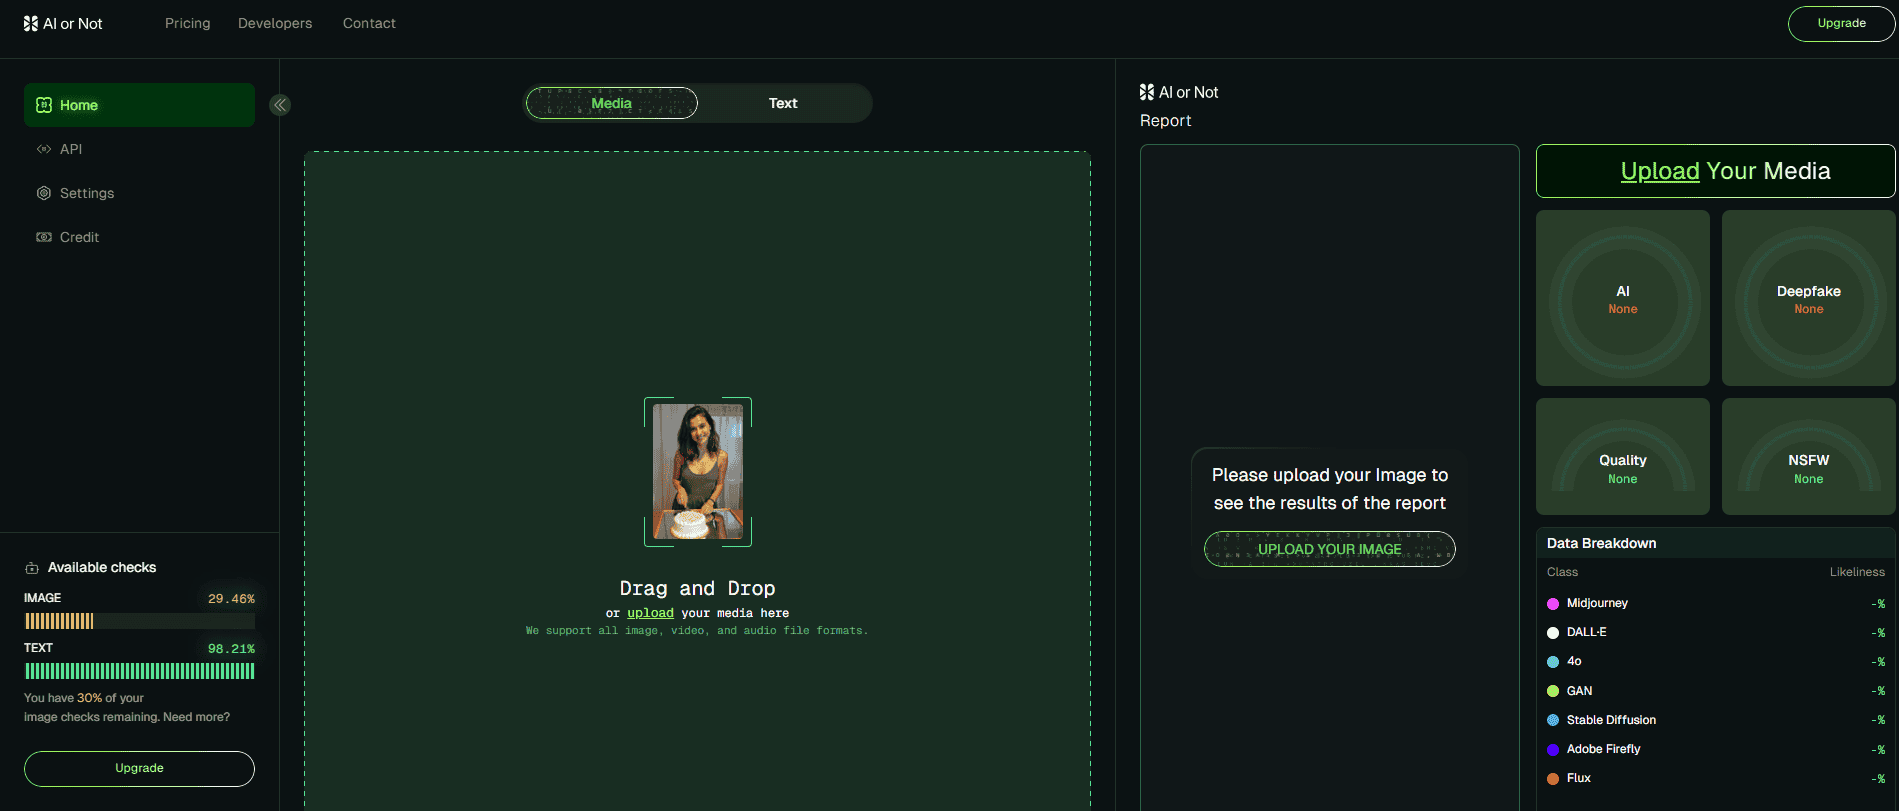Switch to the Text mode
Viewport: 1899px width, 811px height.
(783, 103)
